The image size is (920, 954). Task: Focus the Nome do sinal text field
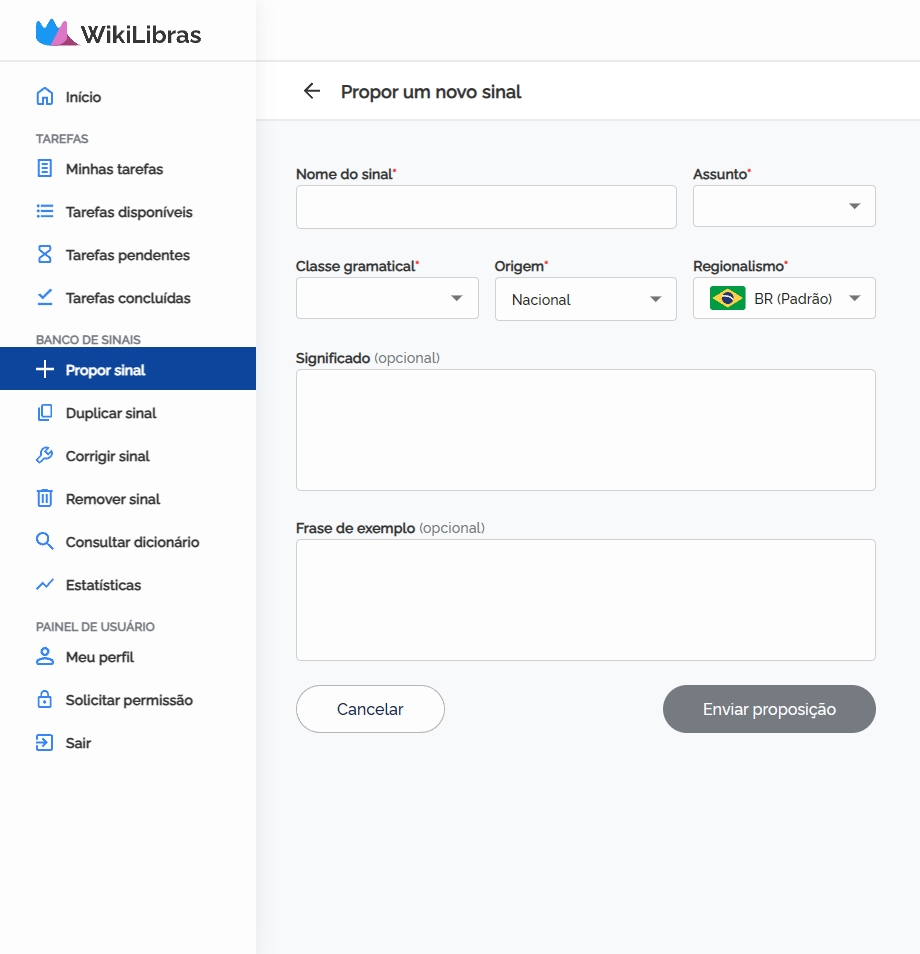click(486, 207)
